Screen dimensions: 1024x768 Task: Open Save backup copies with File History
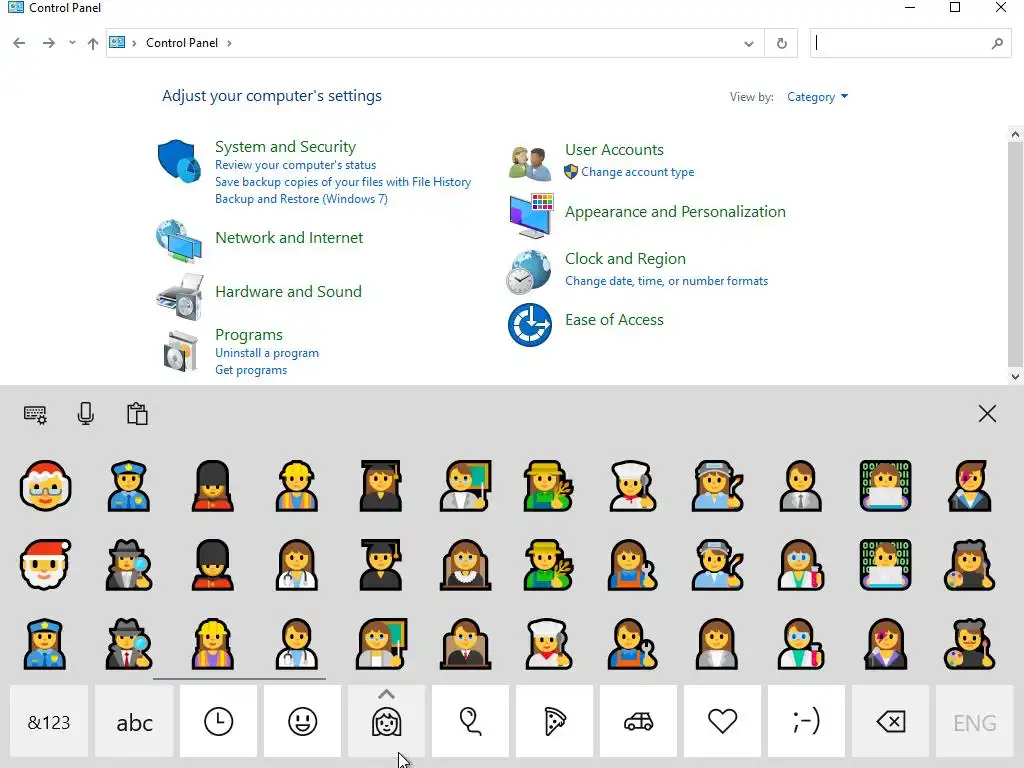click(x=343, y=182)
